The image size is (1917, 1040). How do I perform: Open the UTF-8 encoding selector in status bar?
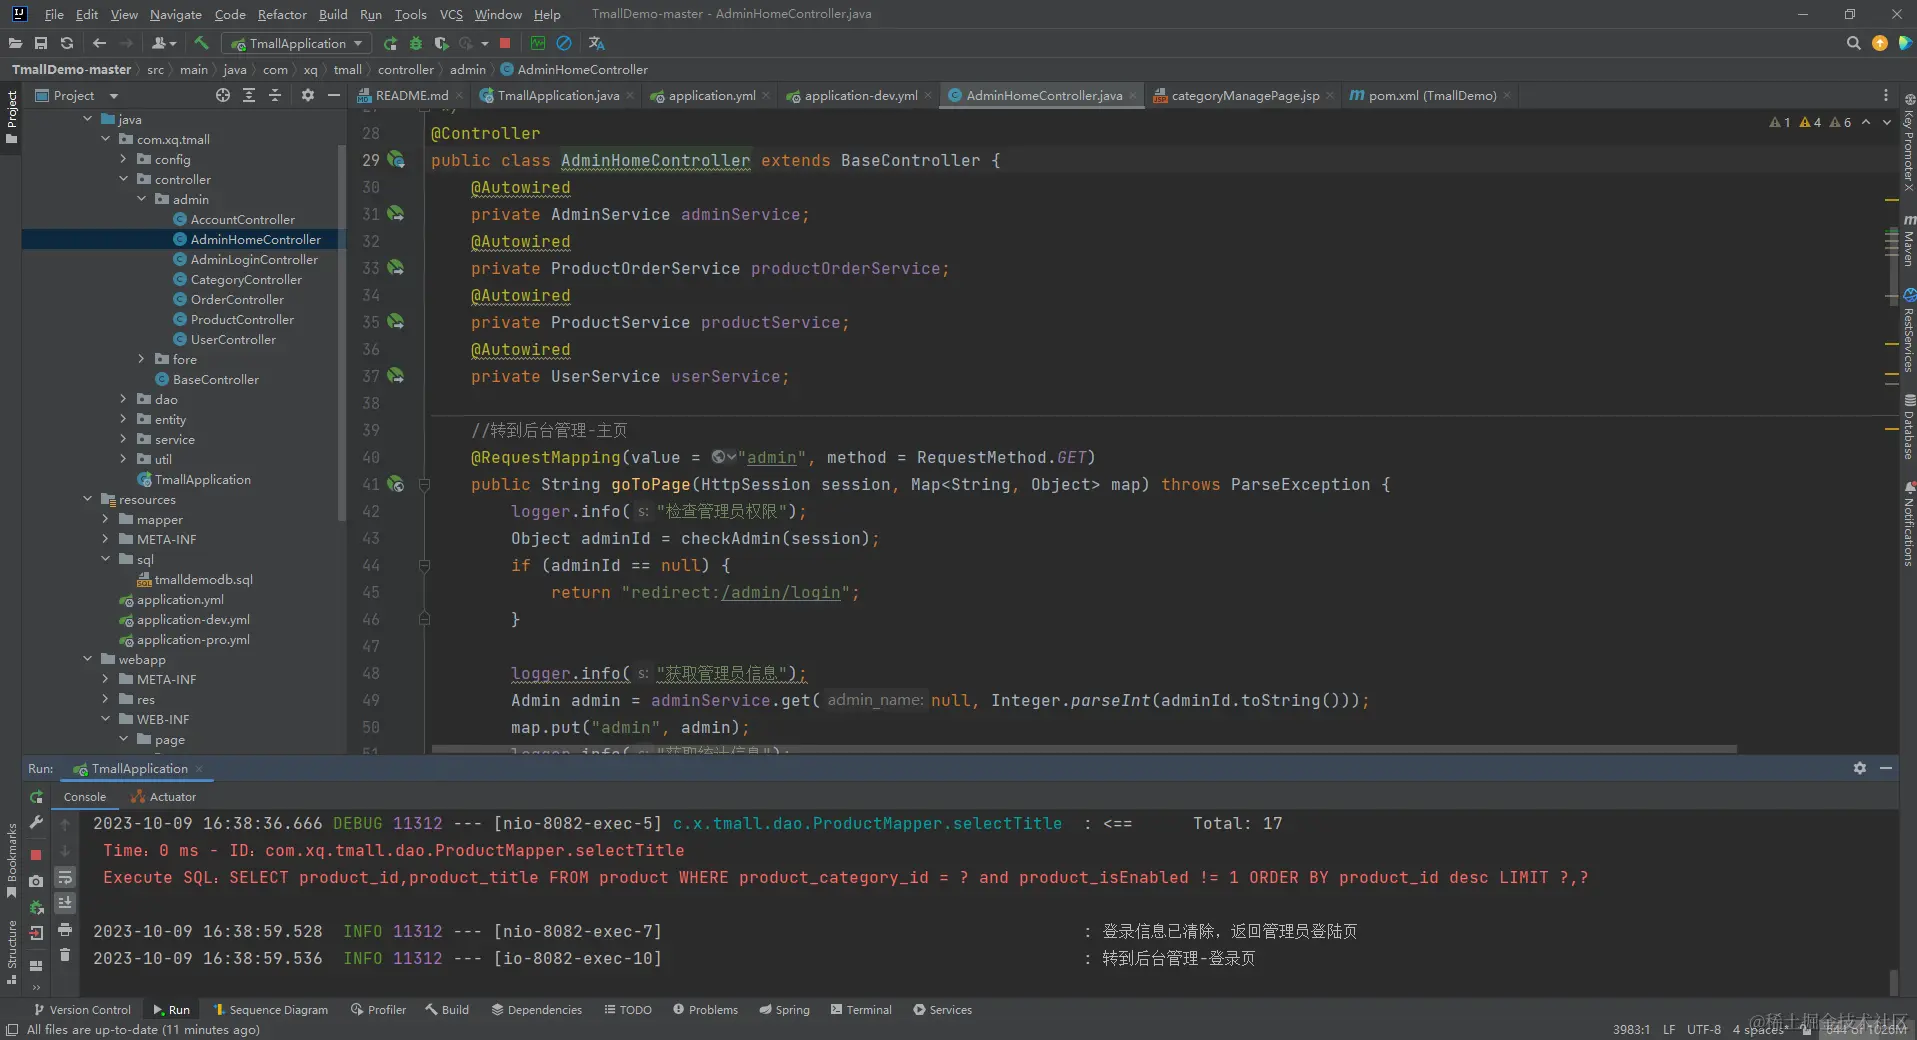click(x=1704, y=1029)
